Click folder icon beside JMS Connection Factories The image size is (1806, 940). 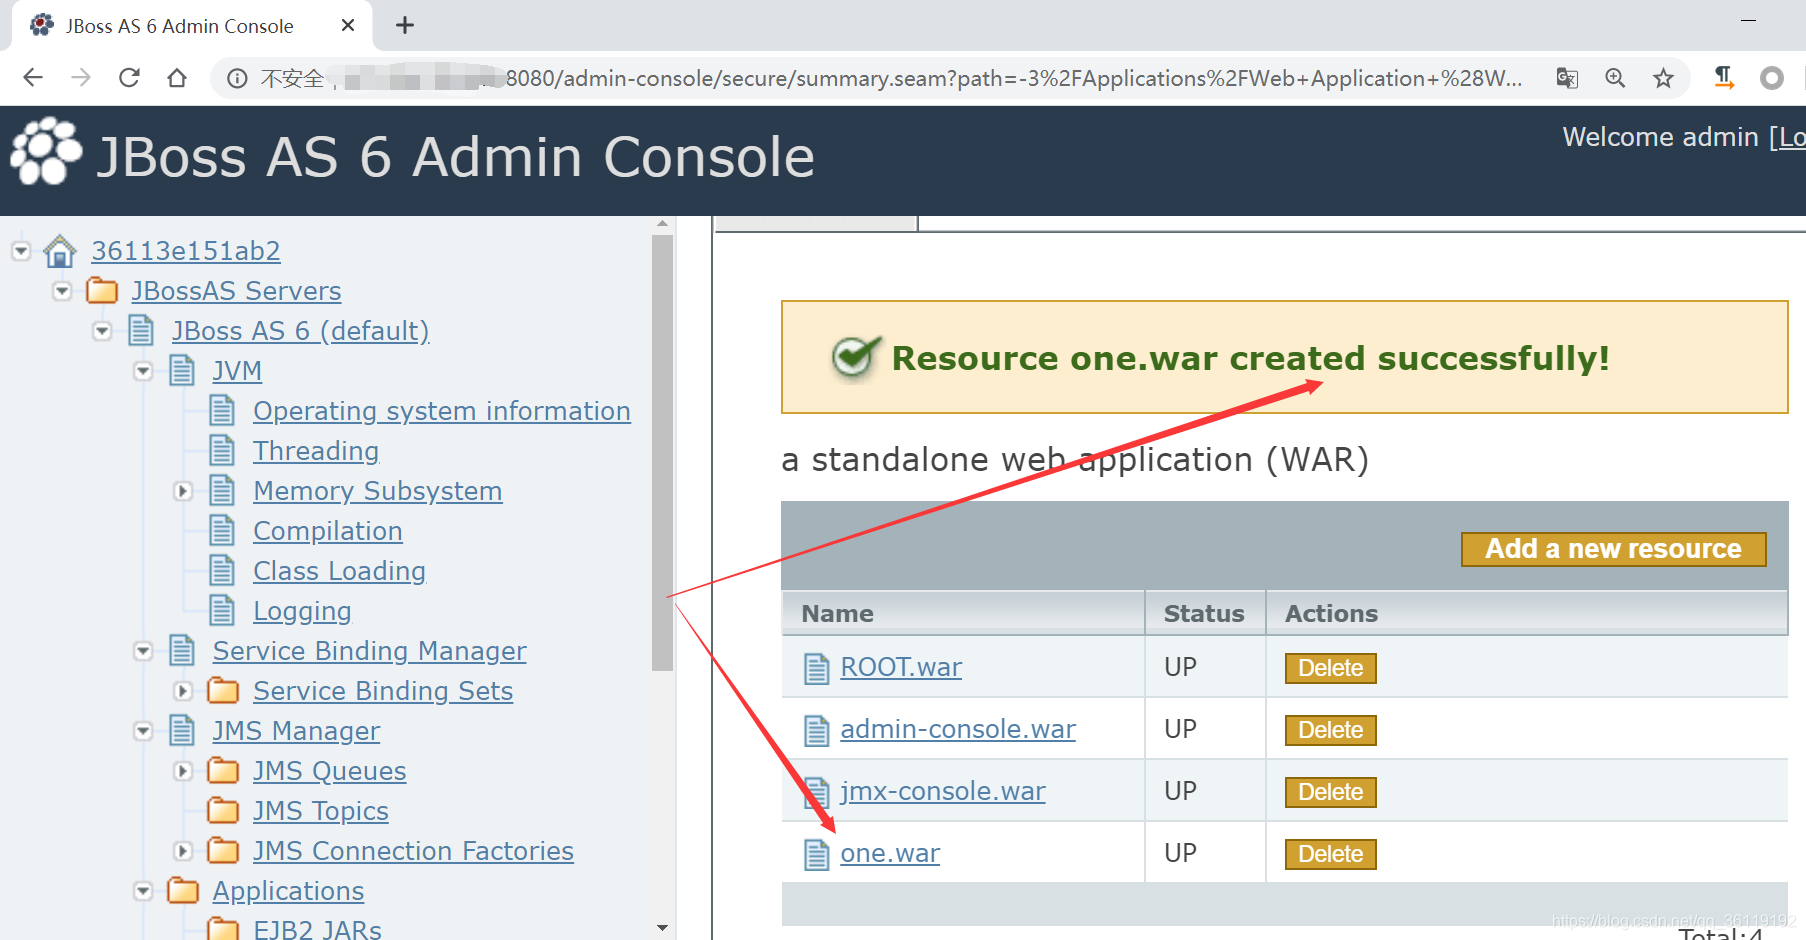223,851
